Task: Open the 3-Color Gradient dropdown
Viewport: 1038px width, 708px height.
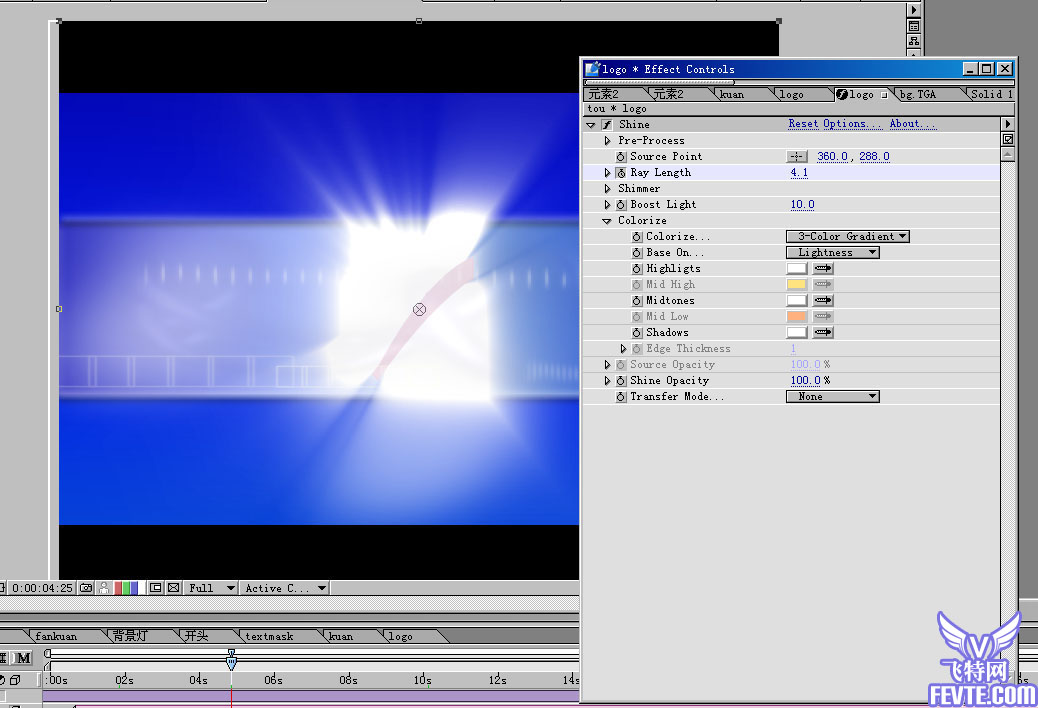Action: (847, 236)
